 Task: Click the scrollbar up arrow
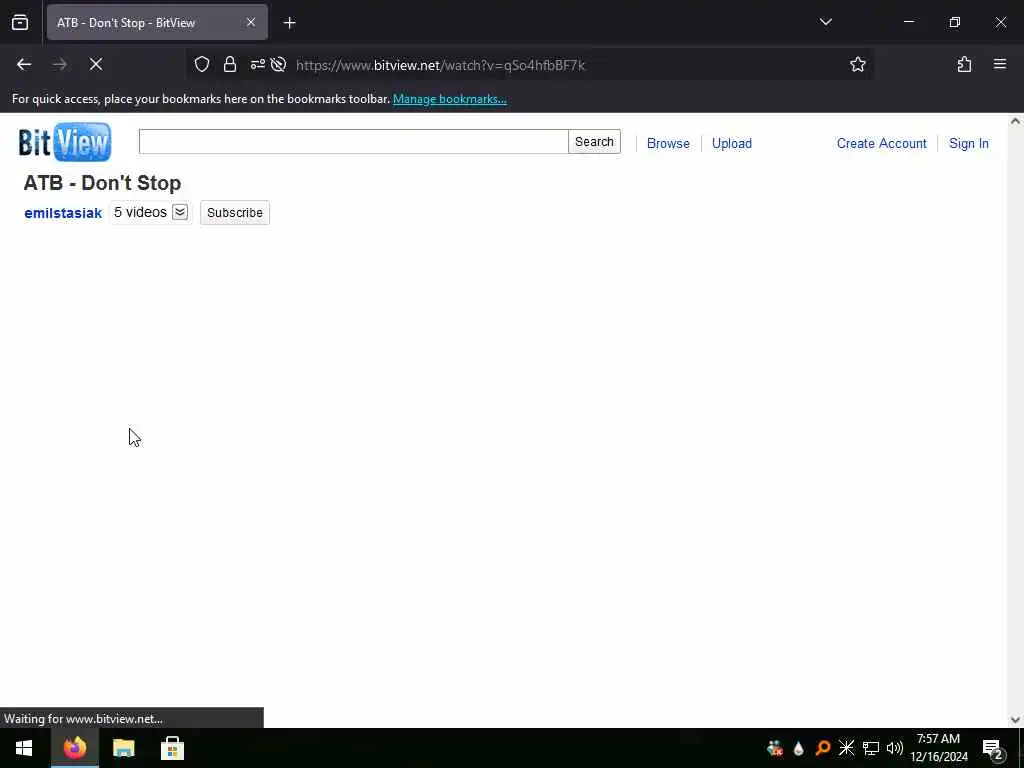(x=1015, y=121)
